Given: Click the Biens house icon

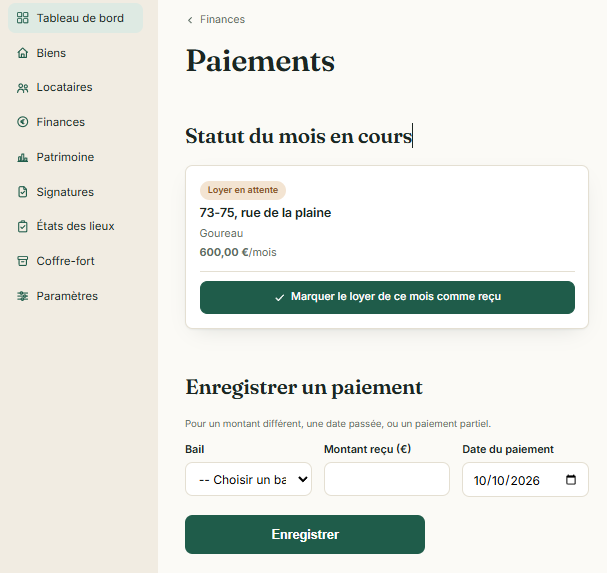Looking at the screenshot, I should pos(22,53).
